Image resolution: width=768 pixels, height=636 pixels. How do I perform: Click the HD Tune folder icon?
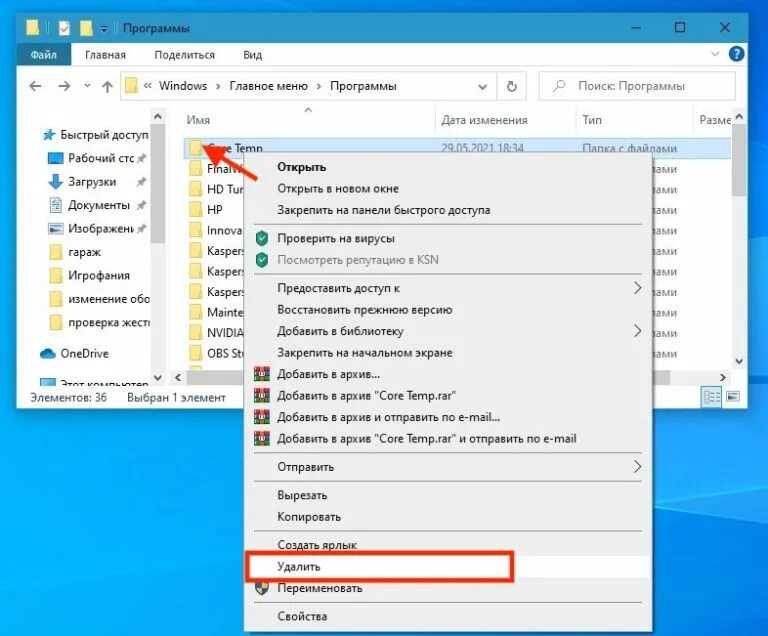(x=196, y=189)
